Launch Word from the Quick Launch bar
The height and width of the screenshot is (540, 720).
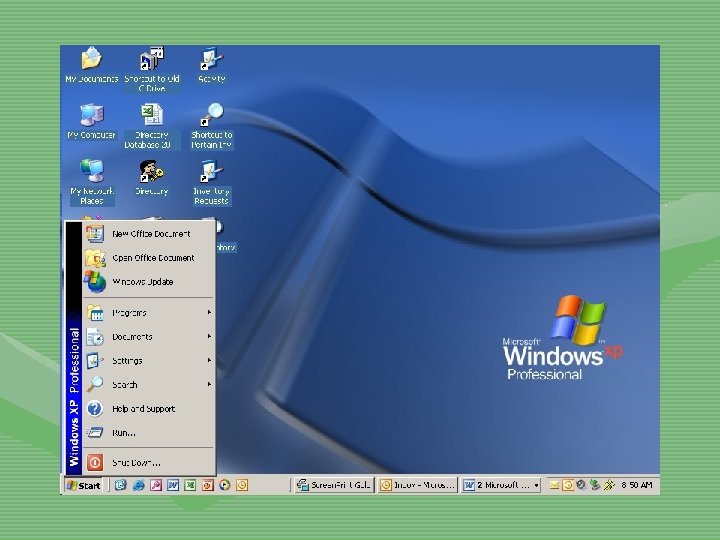[x=173, y=485]
